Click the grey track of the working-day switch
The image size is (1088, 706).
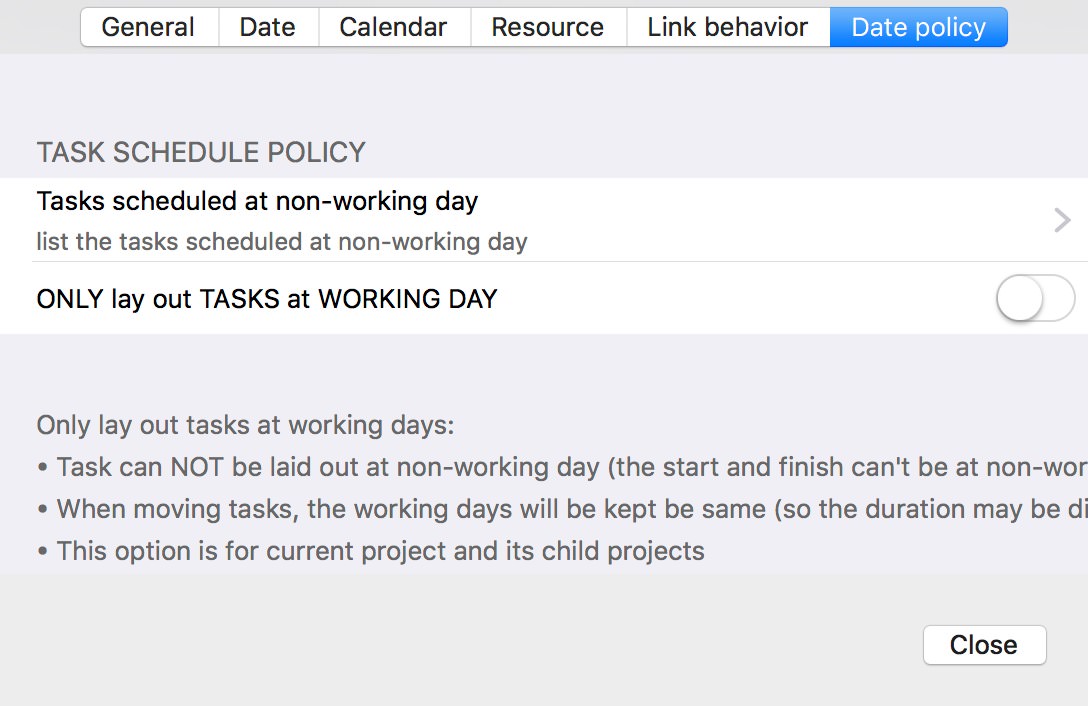(1057, 299)
